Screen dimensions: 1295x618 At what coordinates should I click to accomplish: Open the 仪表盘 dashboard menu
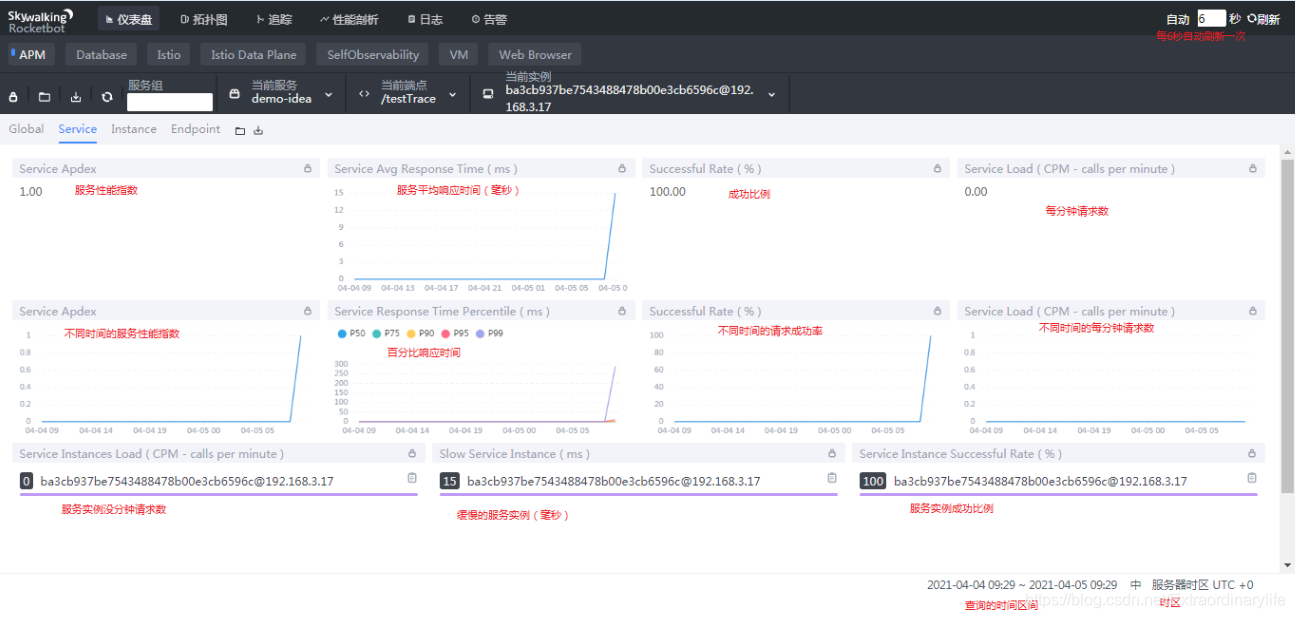tap(129, 19)
